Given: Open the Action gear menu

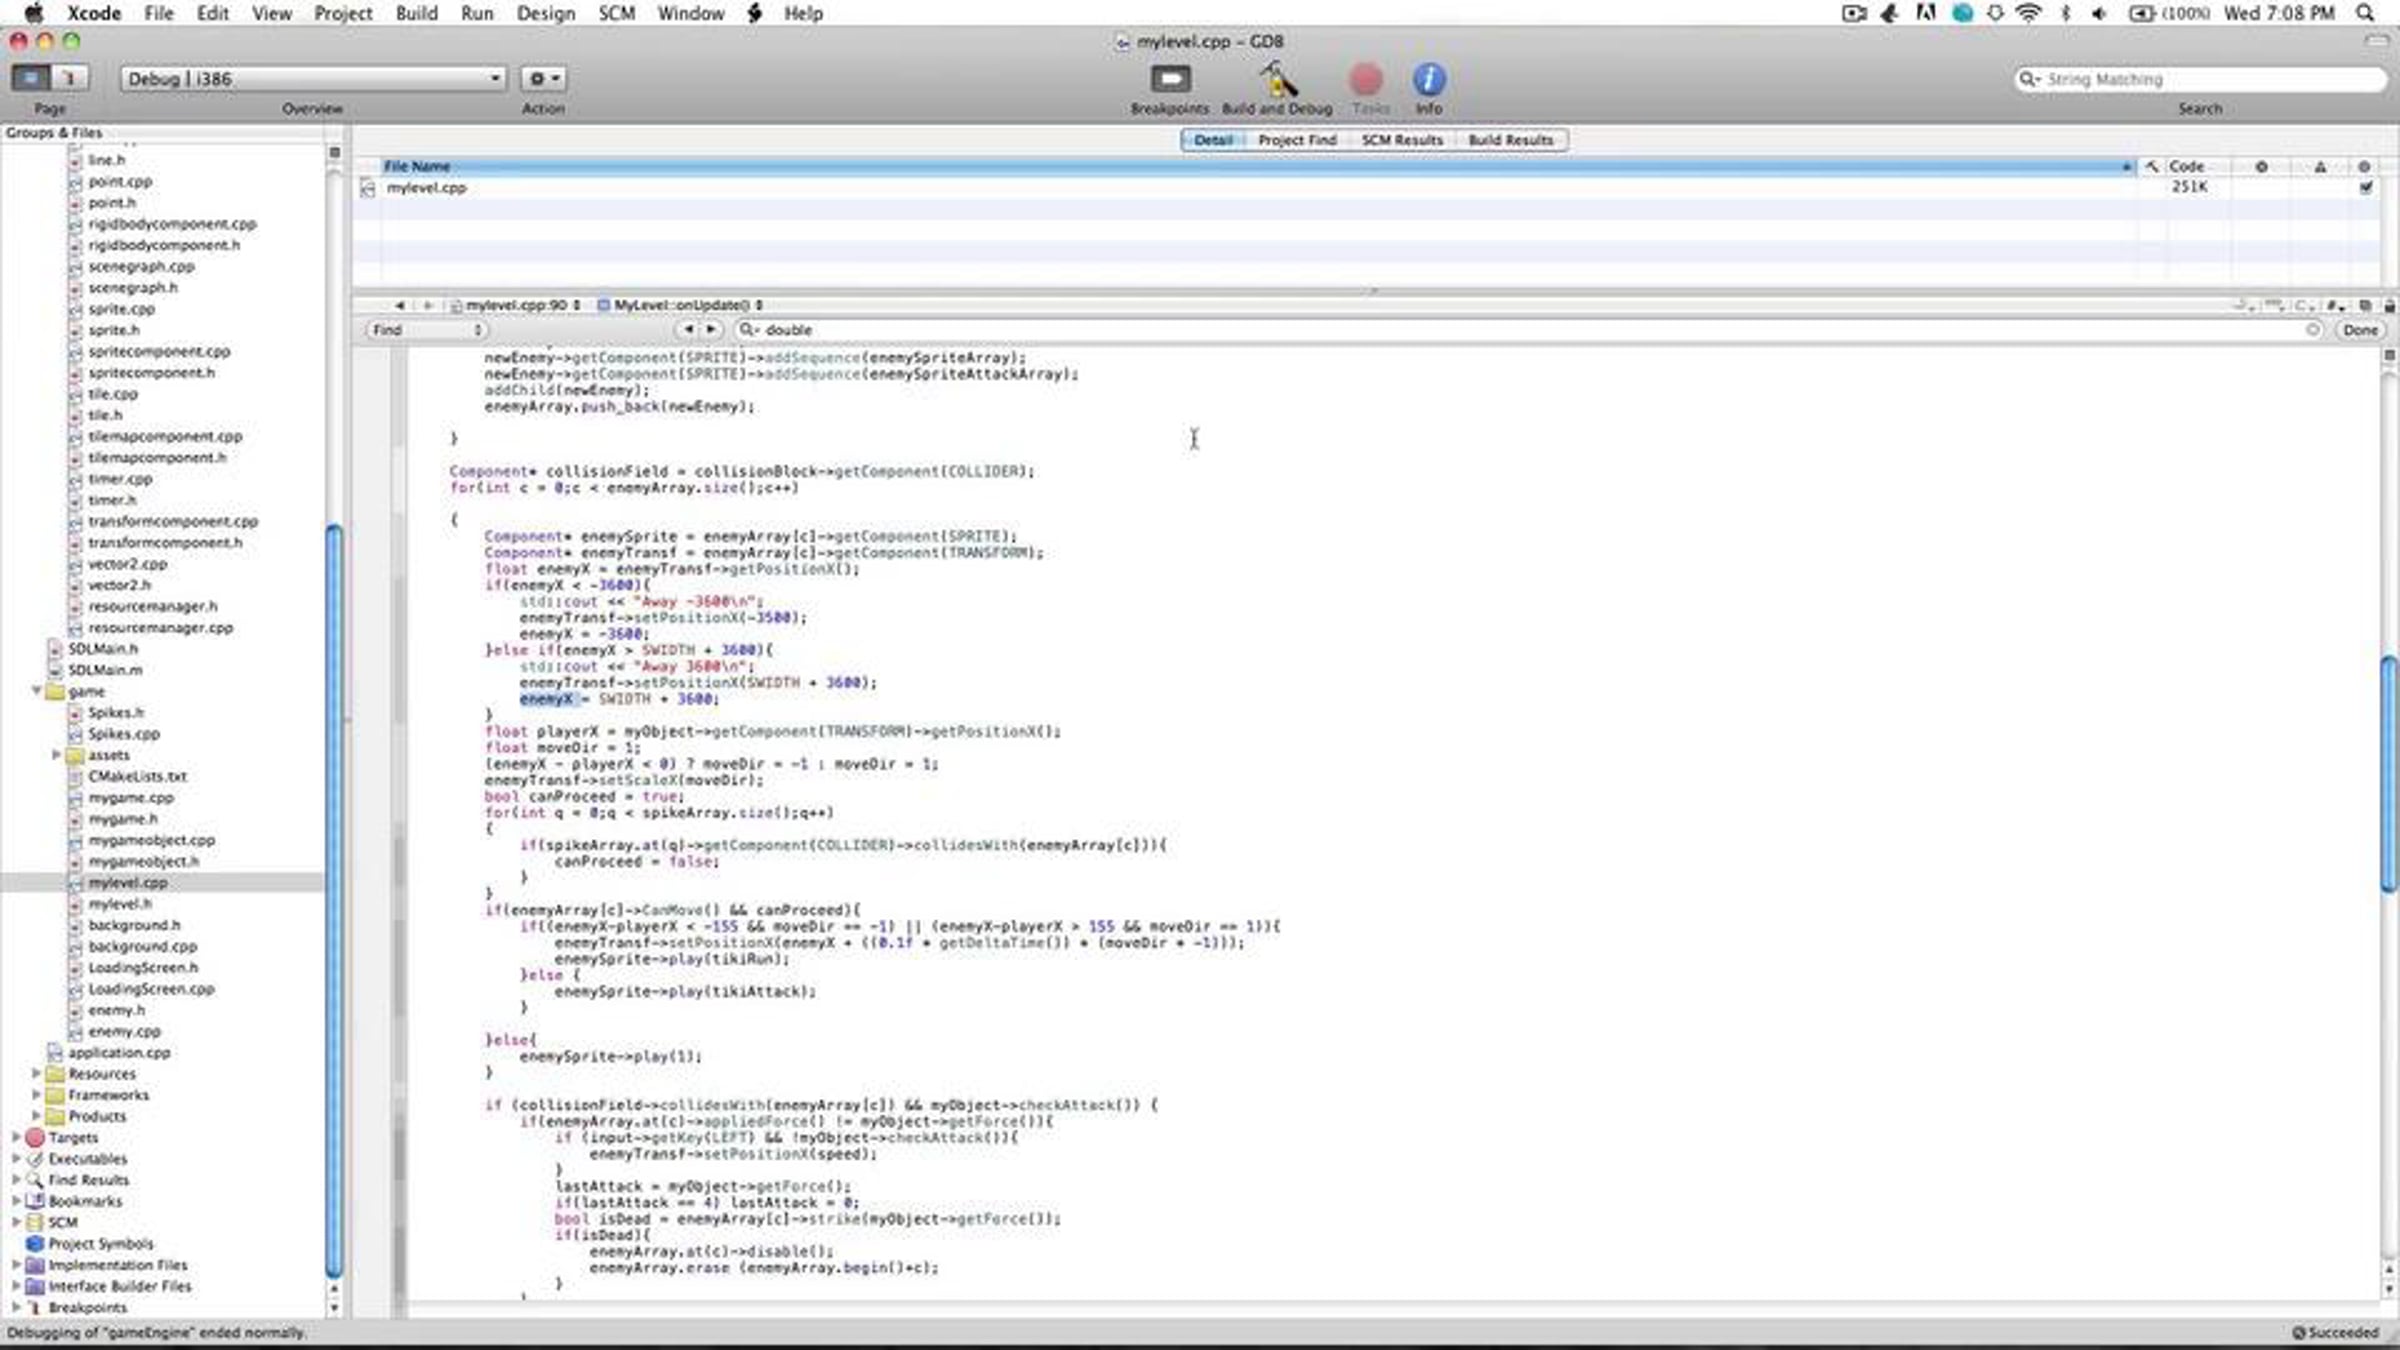Looking at the screenshot, I should tap(543, 78).
